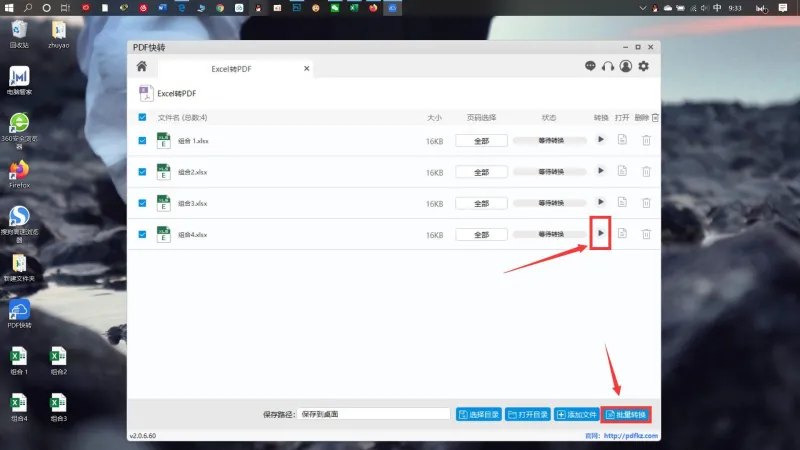Start converting 组合 1.xlsx with play icon

(601, 140)
